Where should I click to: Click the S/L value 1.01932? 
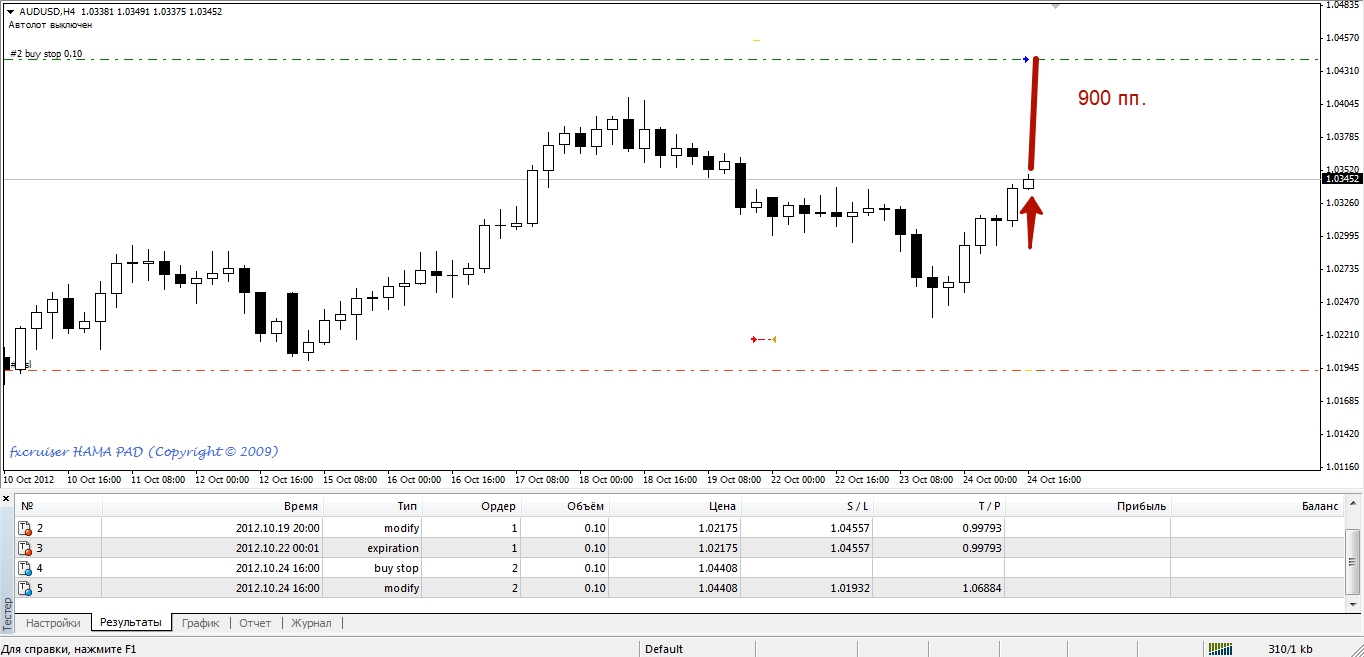point(850,588)
